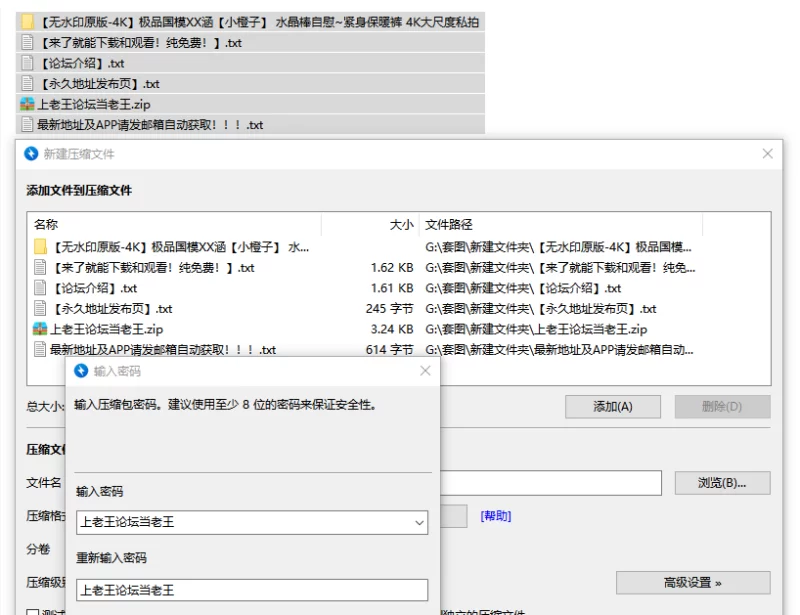The width and height of the screenshot is (800, 615).
Task: Click the 添加(A) button
Action: coord(613,407)
